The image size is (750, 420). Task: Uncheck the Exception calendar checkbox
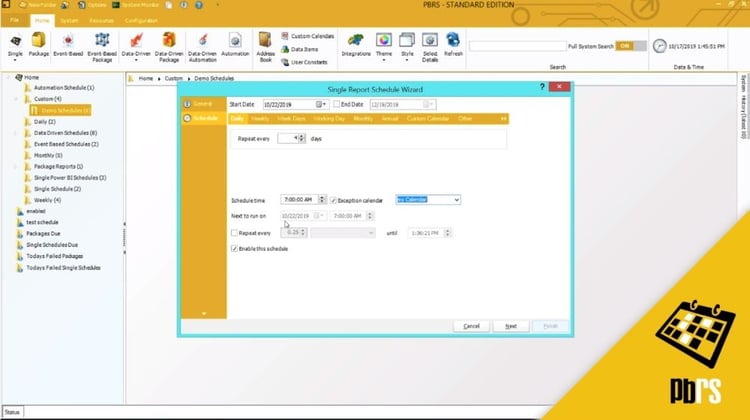[x=333, y=200]
